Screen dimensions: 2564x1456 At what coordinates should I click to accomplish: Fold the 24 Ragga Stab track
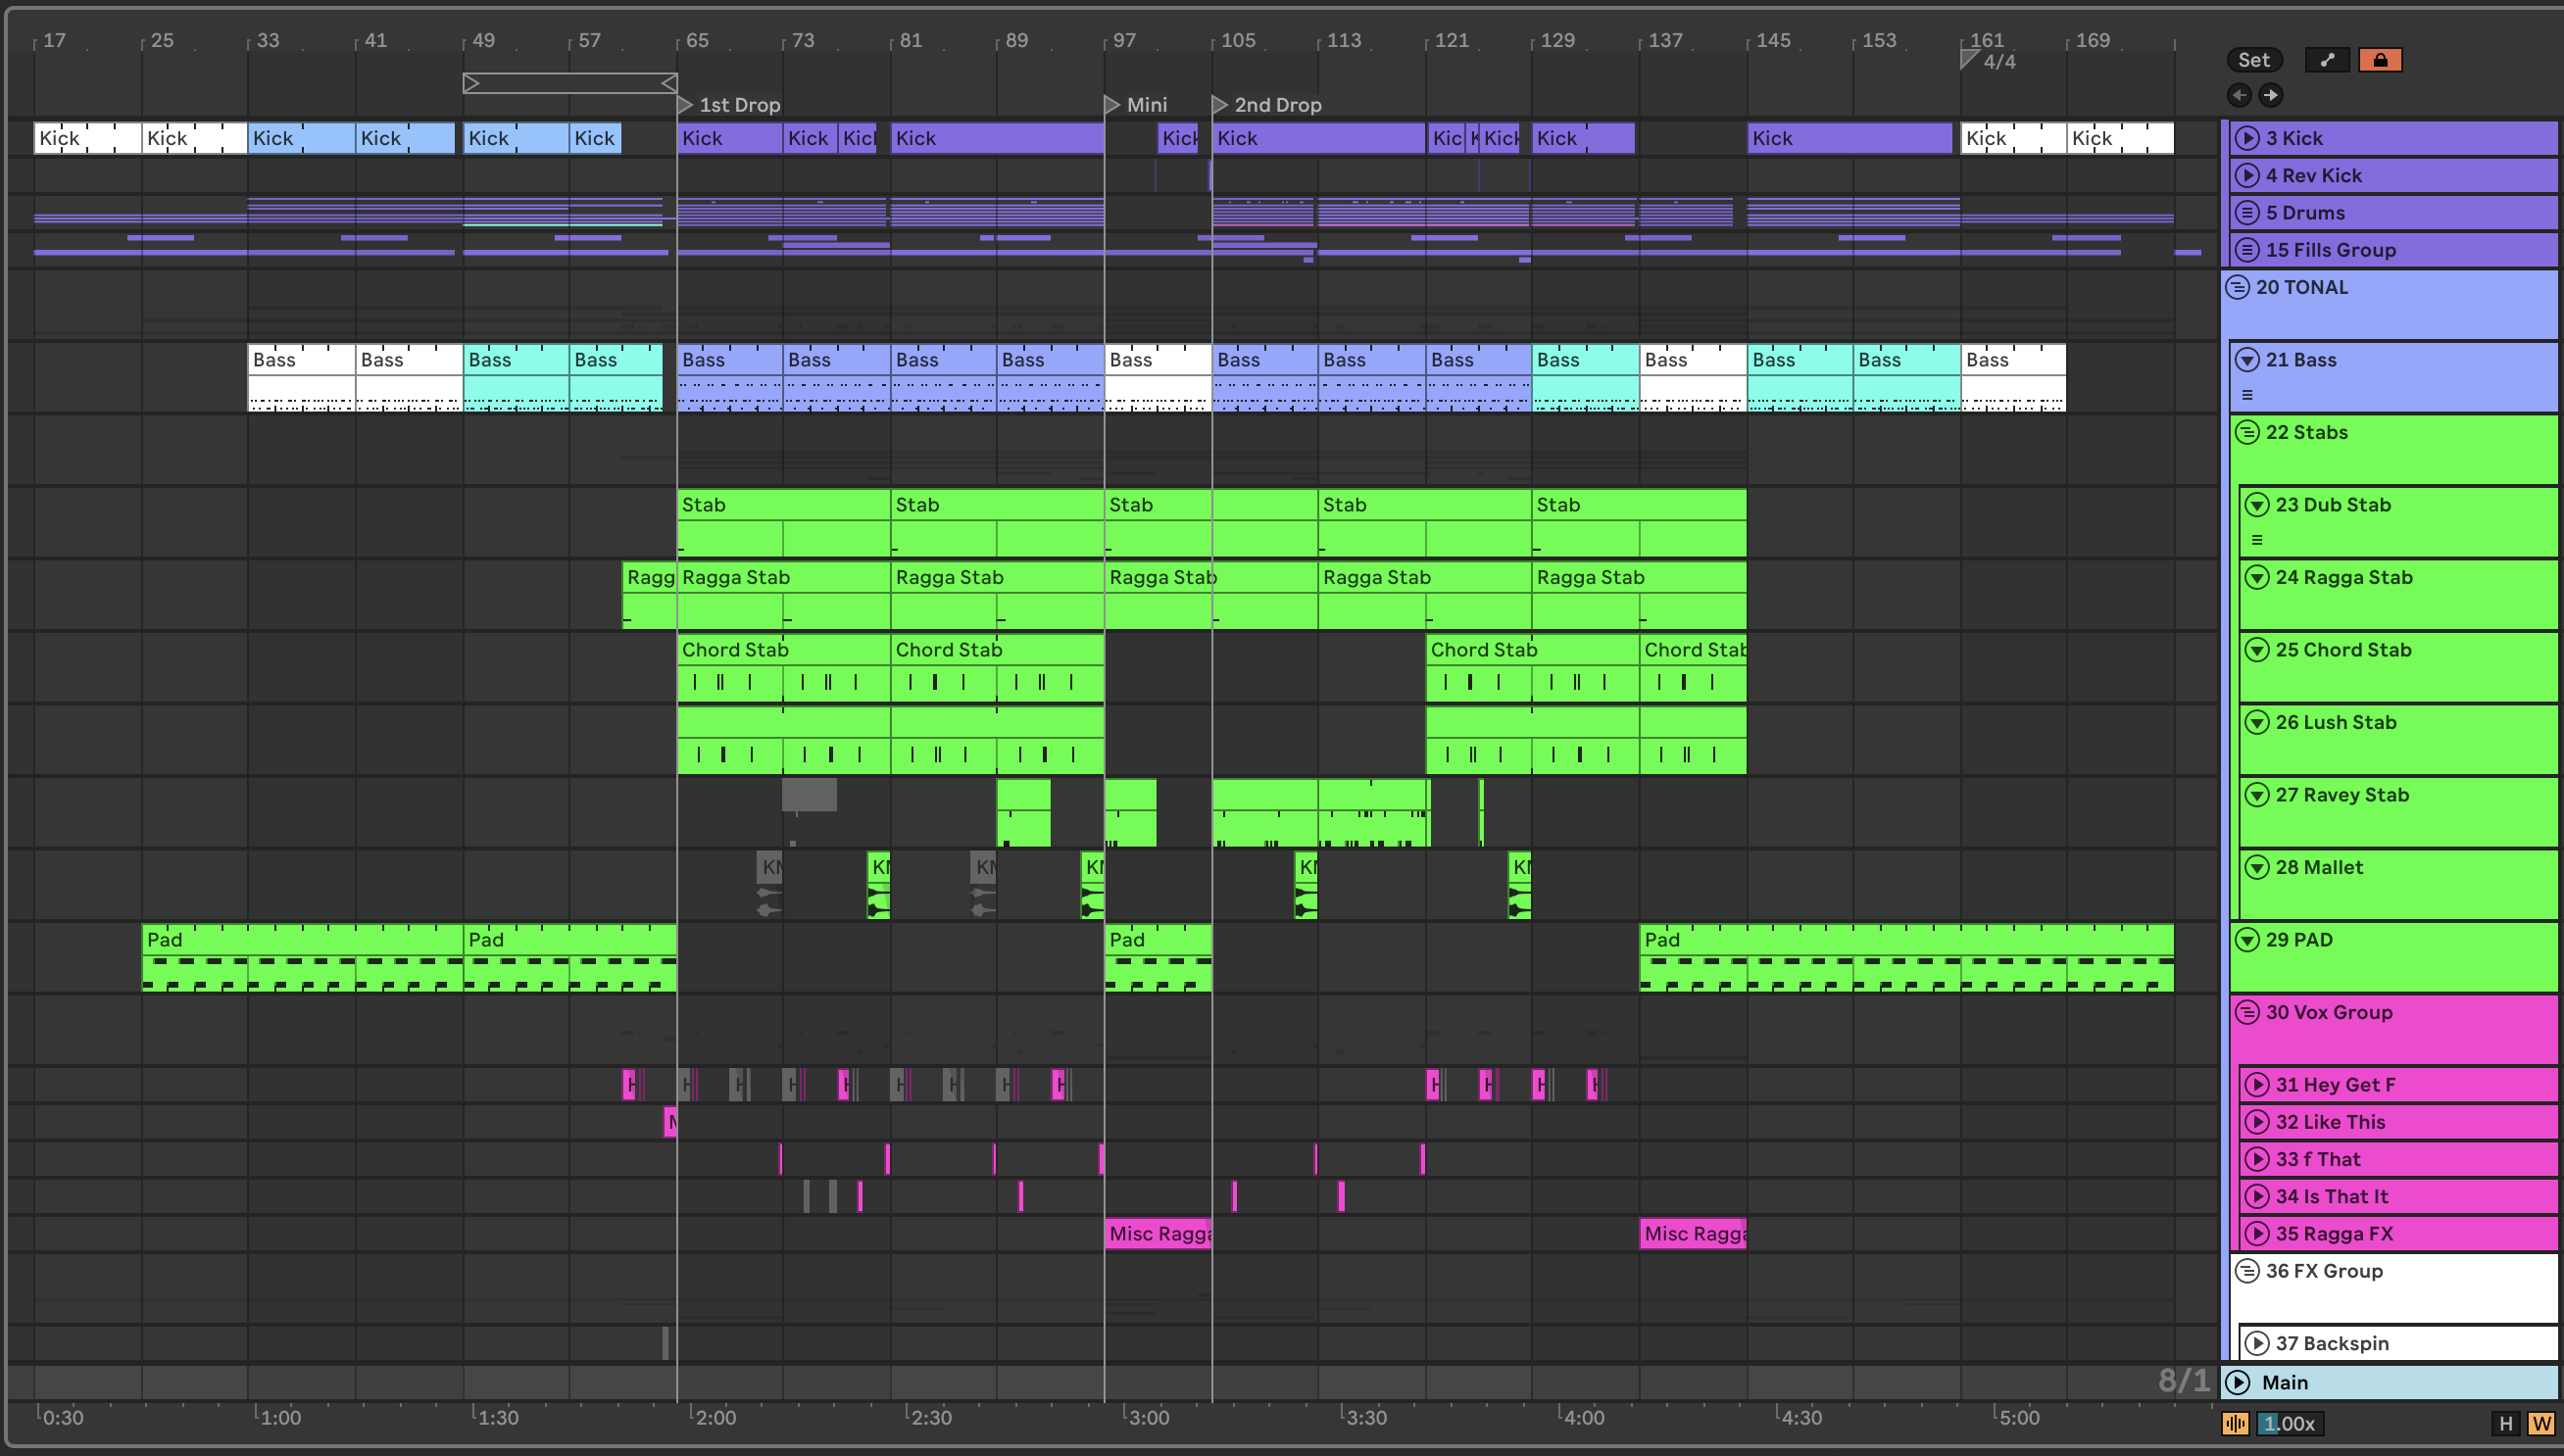point(2257,577)
